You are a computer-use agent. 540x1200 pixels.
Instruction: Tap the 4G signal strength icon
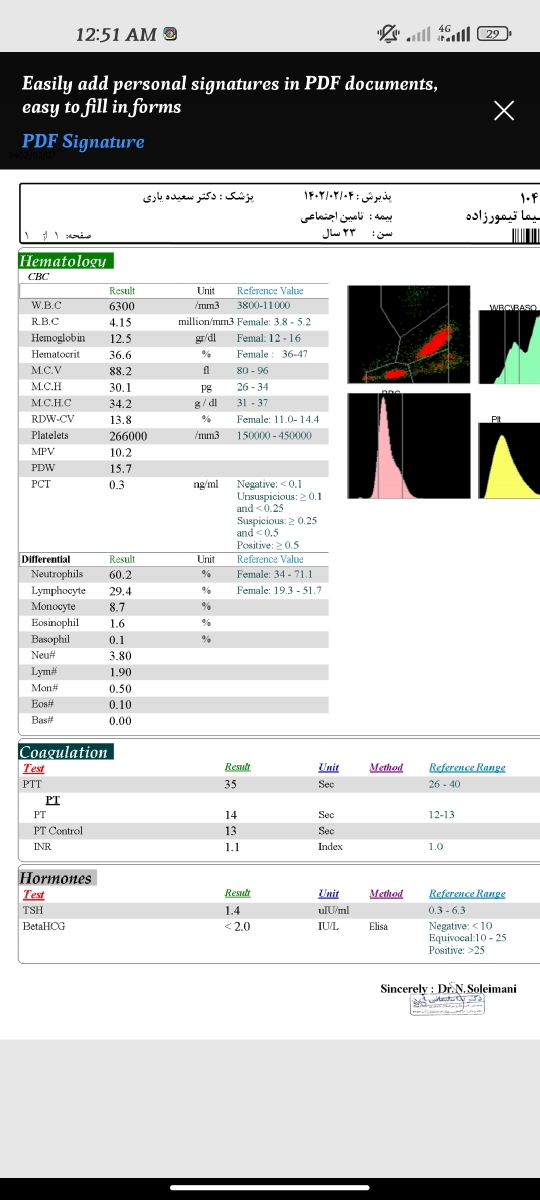(x=456, y=34)
